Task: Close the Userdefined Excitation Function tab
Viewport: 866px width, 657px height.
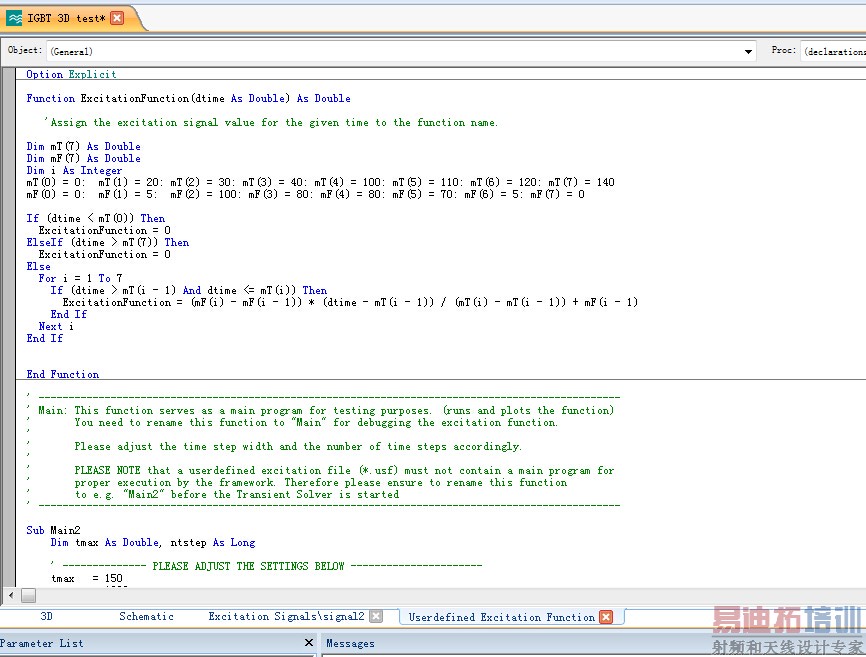Action: 606,617
